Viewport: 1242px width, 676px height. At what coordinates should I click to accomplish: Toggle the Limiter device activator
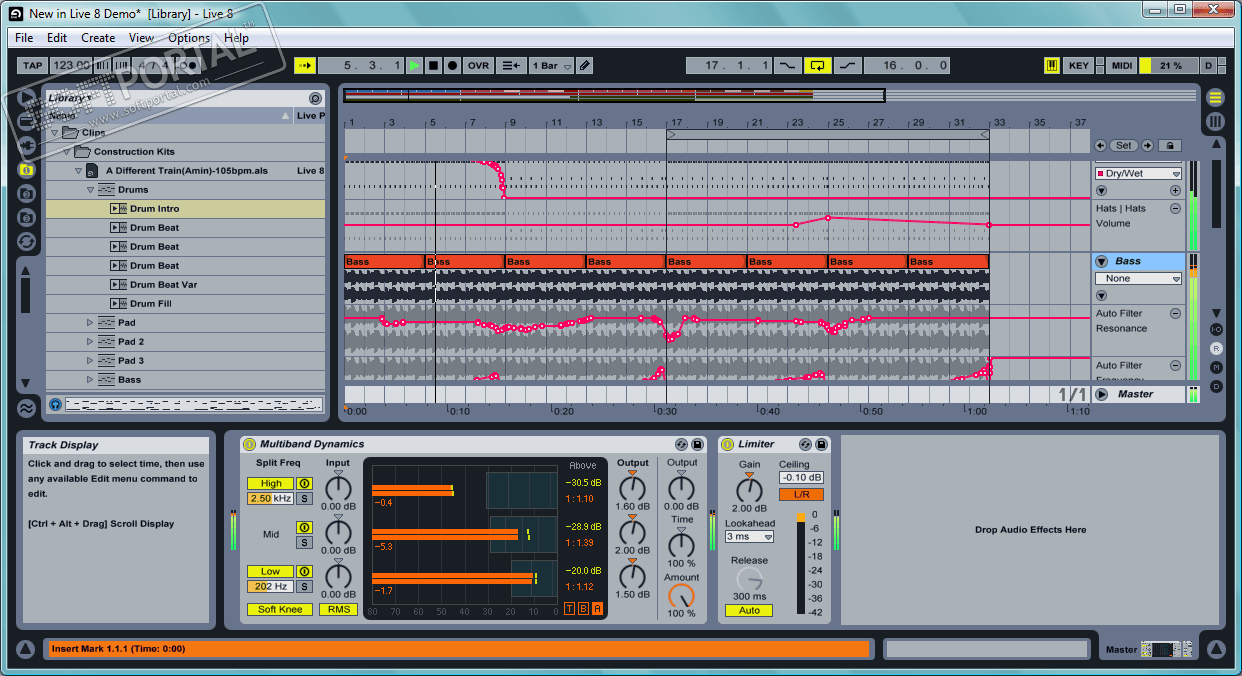coord(727,444)
